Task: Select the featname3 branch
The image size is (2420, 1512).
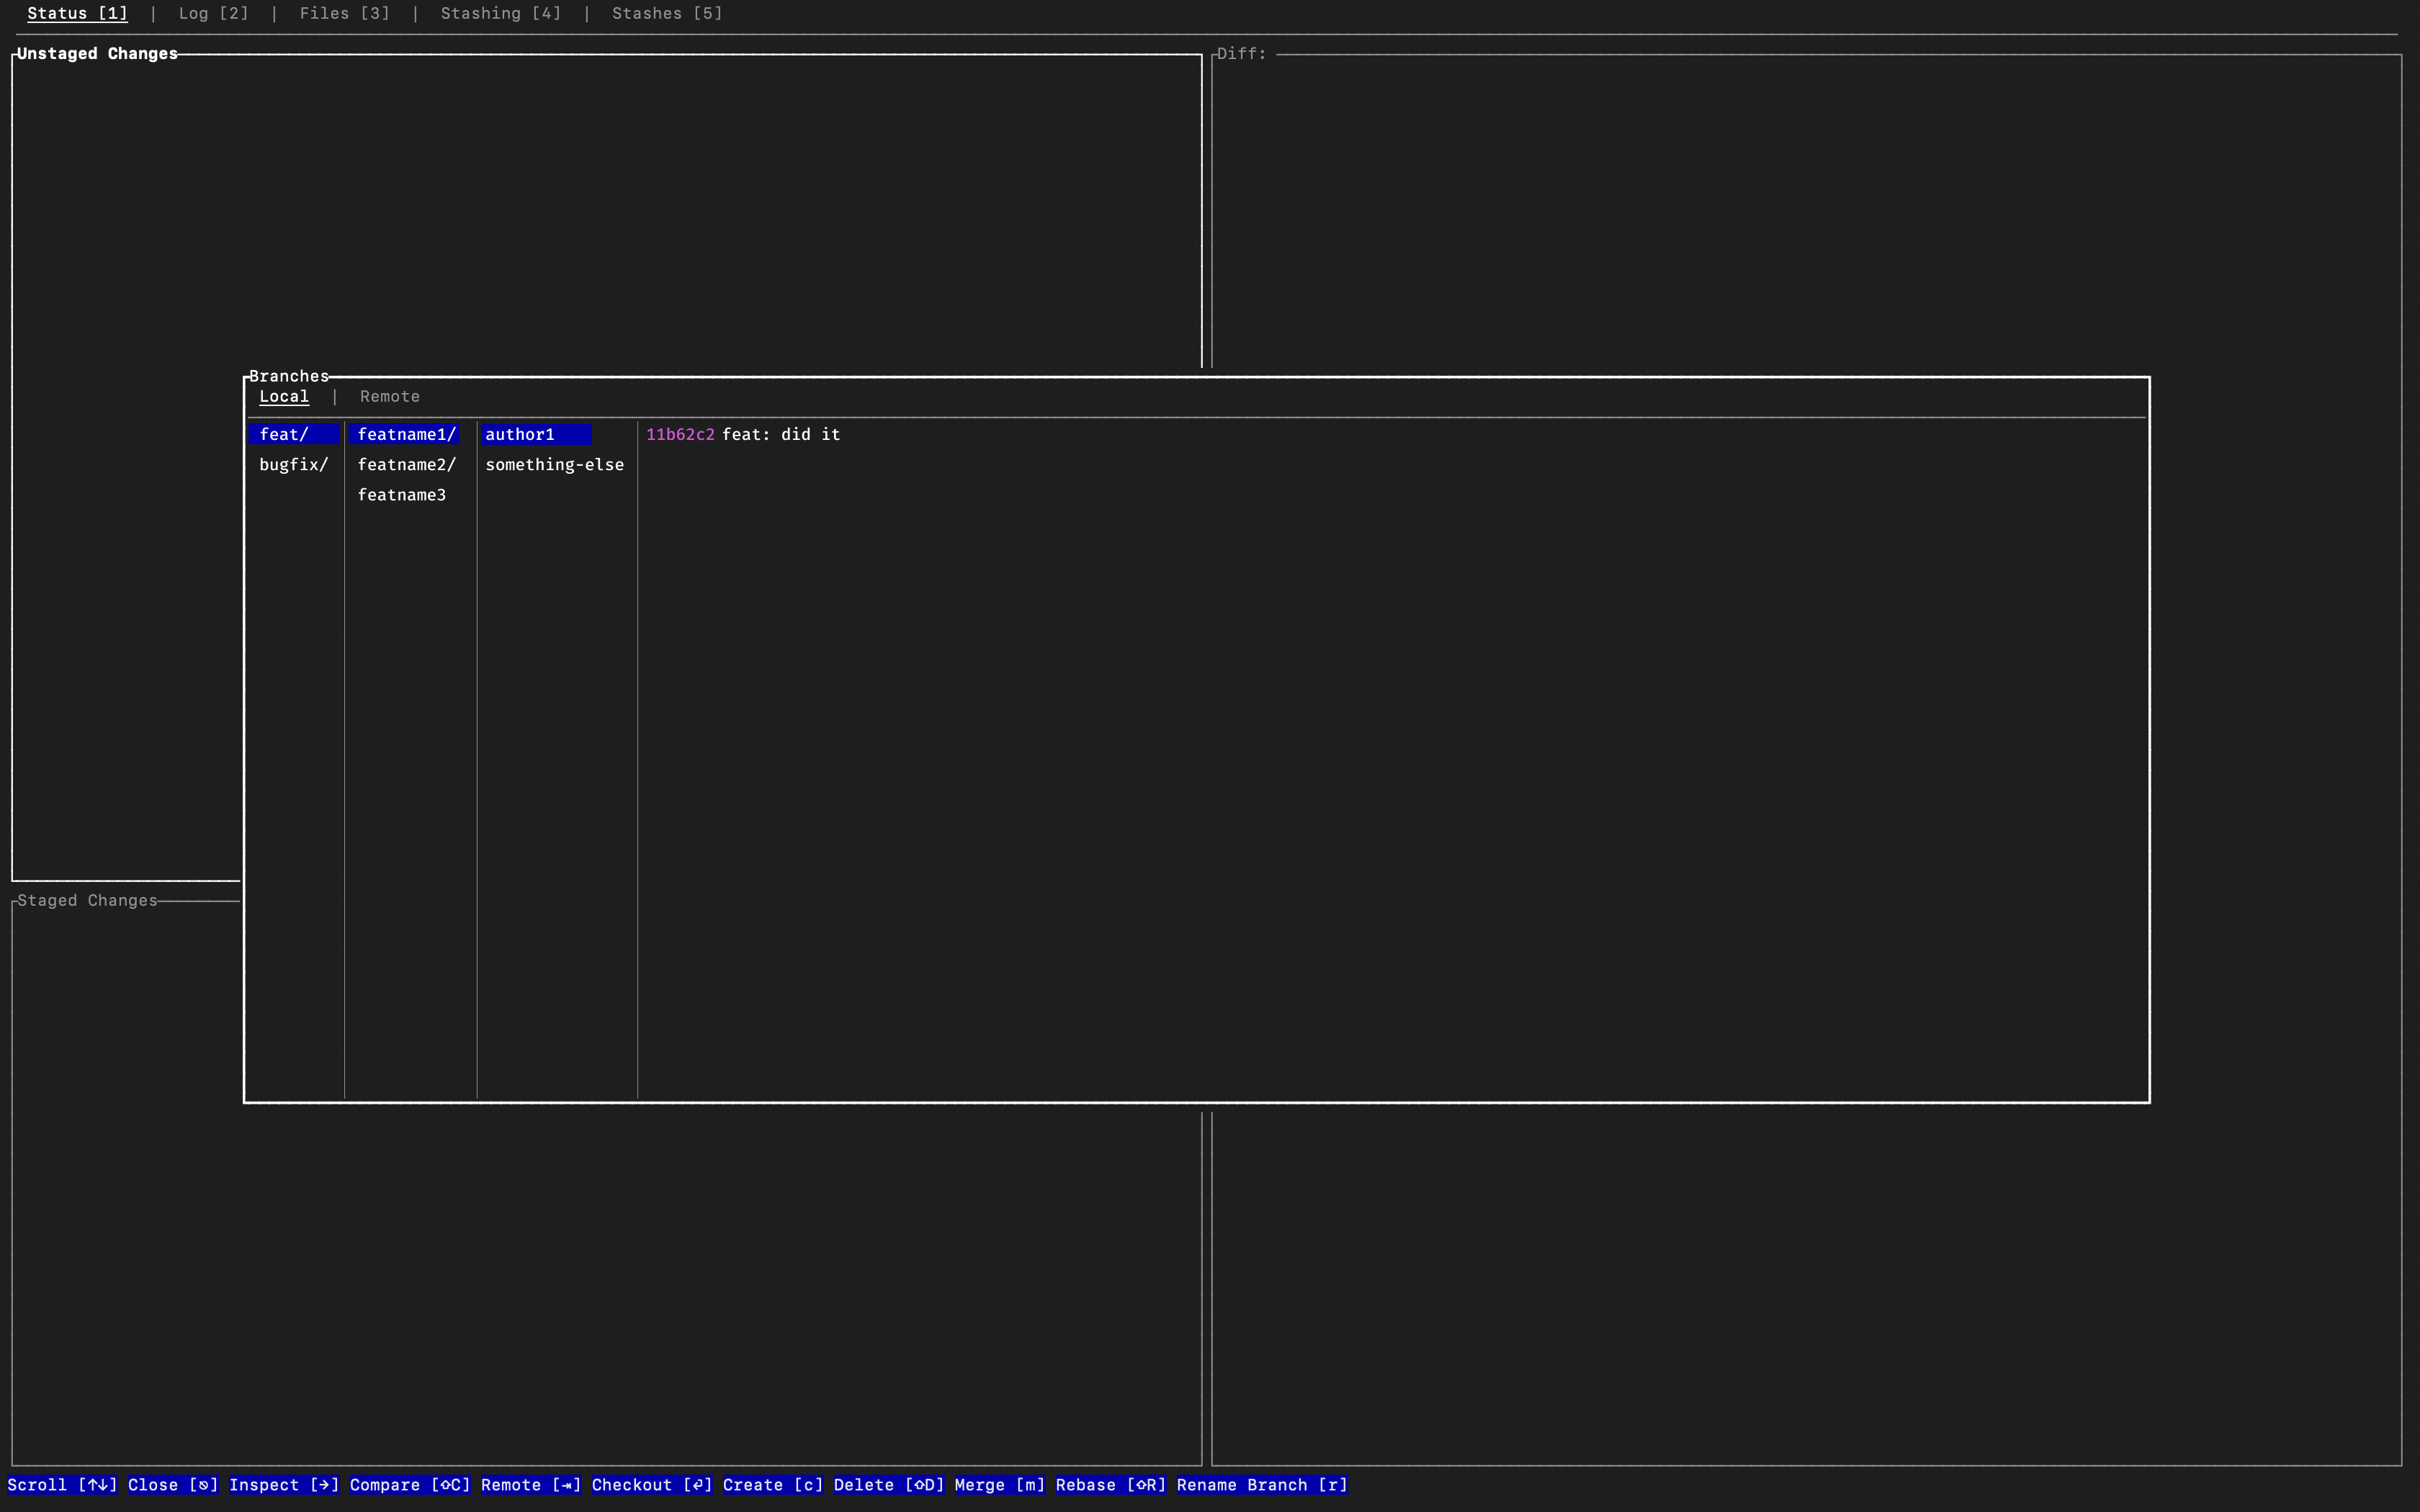Action: point(401,495)
